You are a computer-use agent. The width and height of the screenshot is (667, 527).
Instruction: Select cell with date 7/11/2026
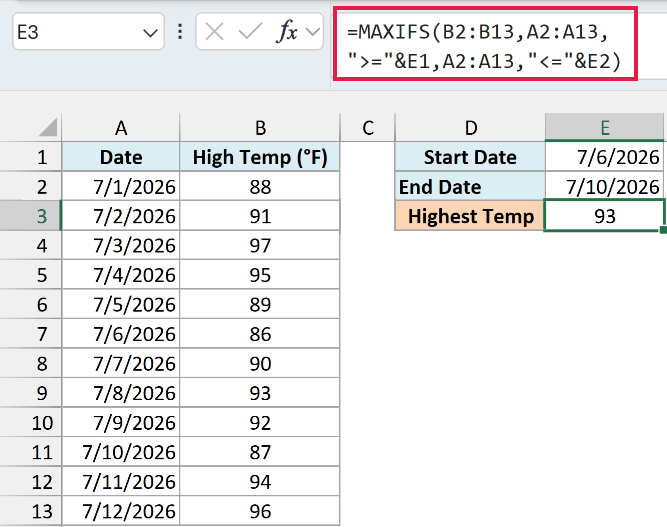pos(121,481)
